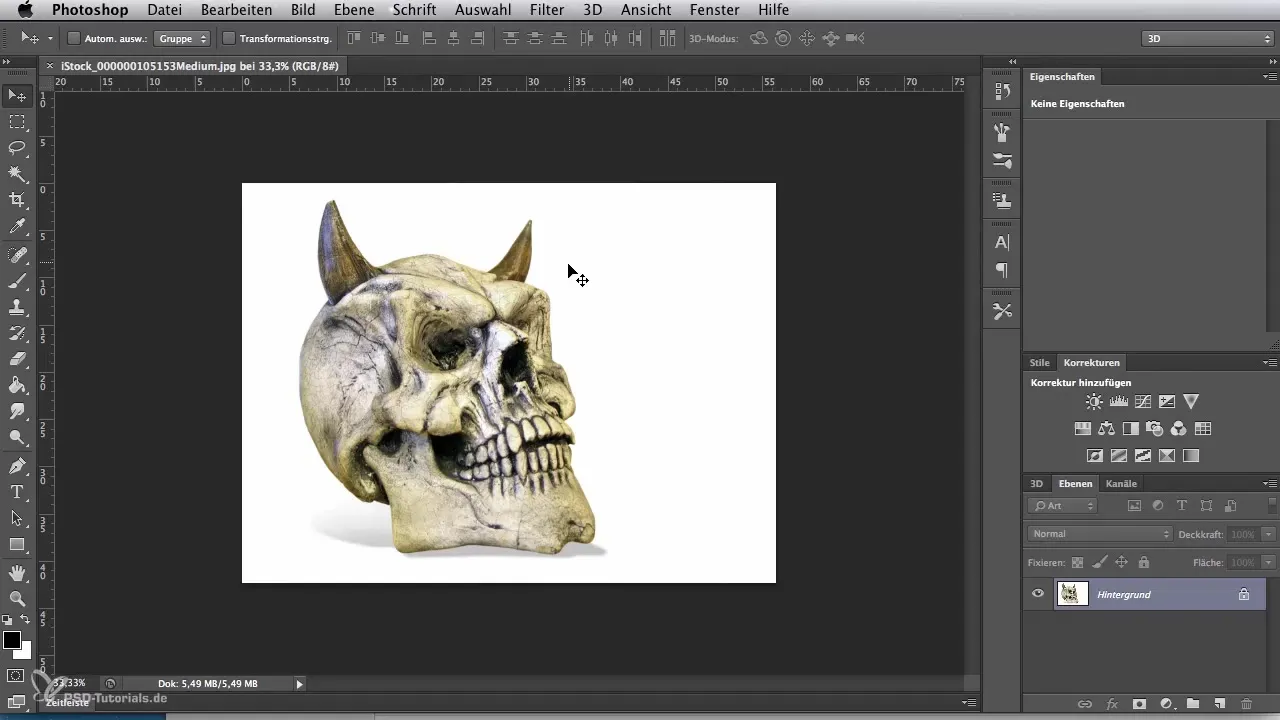Select the Eyedropper tool
The width and height of the screenshot is (1280, 720).
click(x=17, y=228)
